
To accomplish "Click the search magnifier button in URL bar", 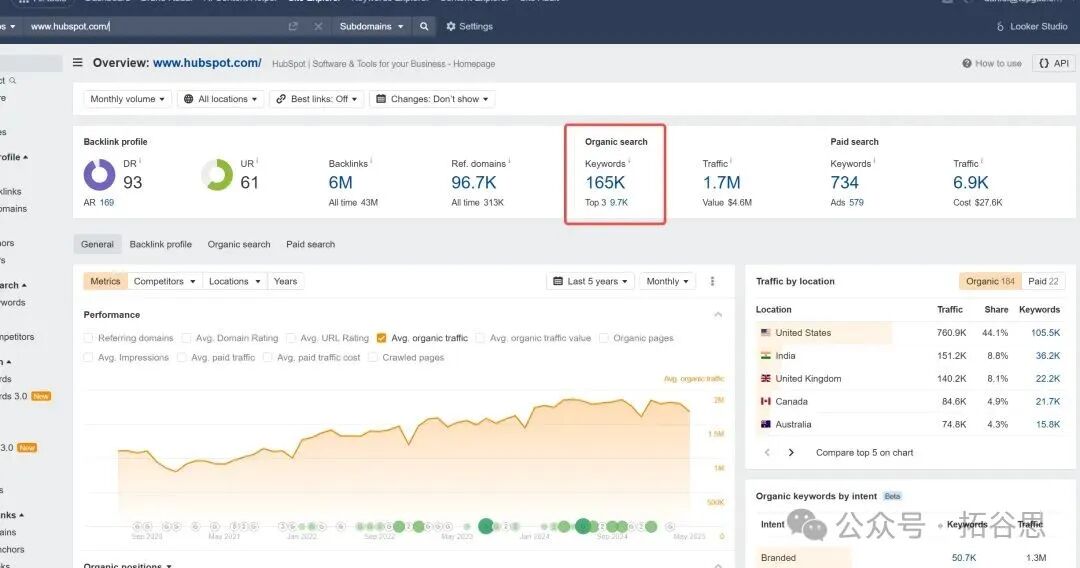I will (x=424, y=26).
